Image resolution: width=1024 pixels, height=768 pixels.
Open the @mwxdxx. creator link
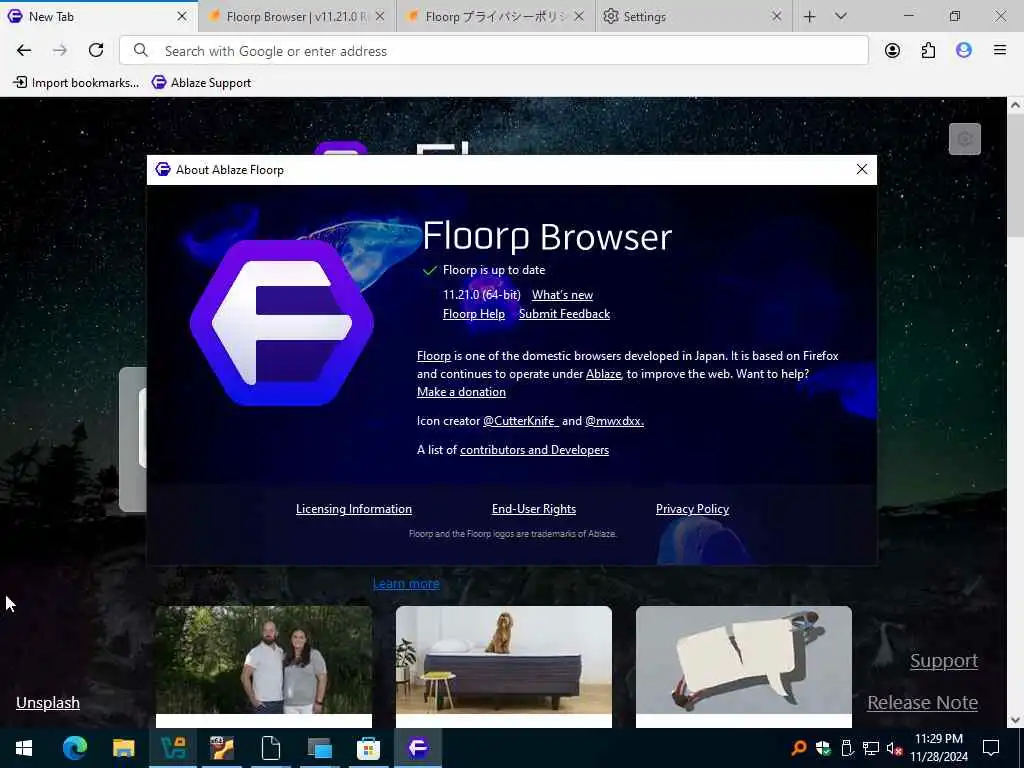(615, 421)
